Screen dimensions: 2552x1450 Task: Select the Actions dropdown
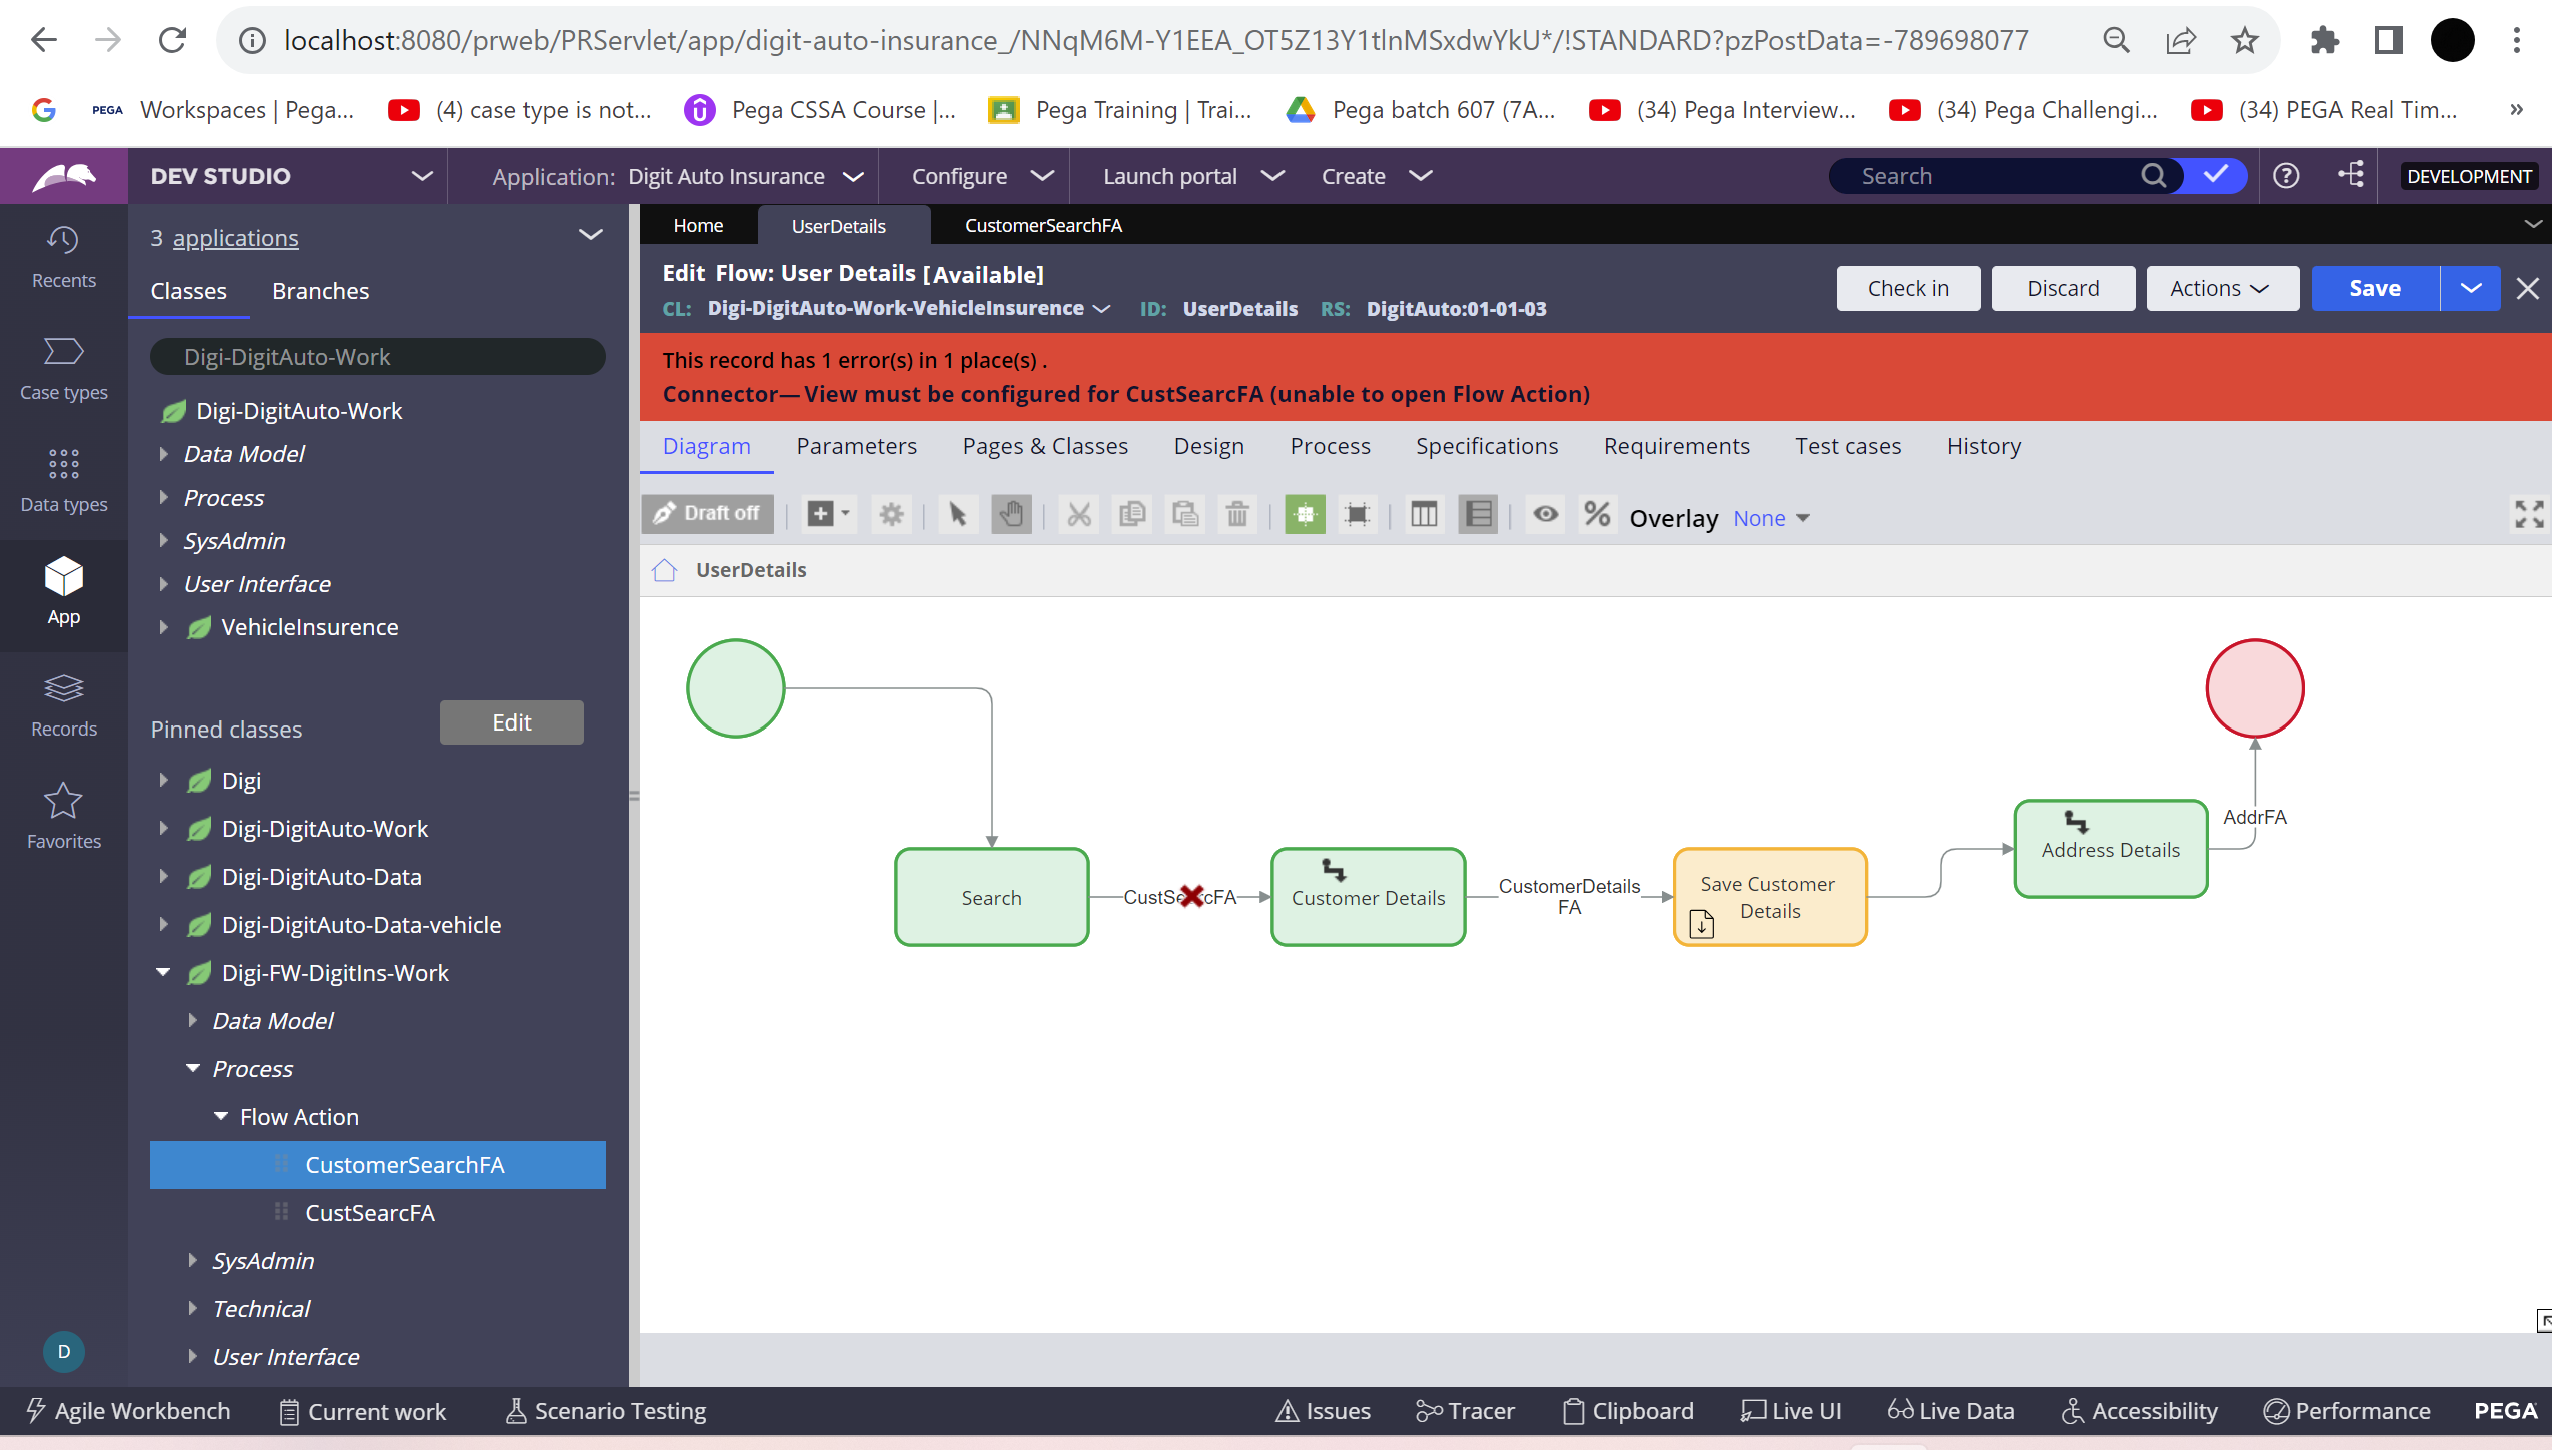(2219, 288)
